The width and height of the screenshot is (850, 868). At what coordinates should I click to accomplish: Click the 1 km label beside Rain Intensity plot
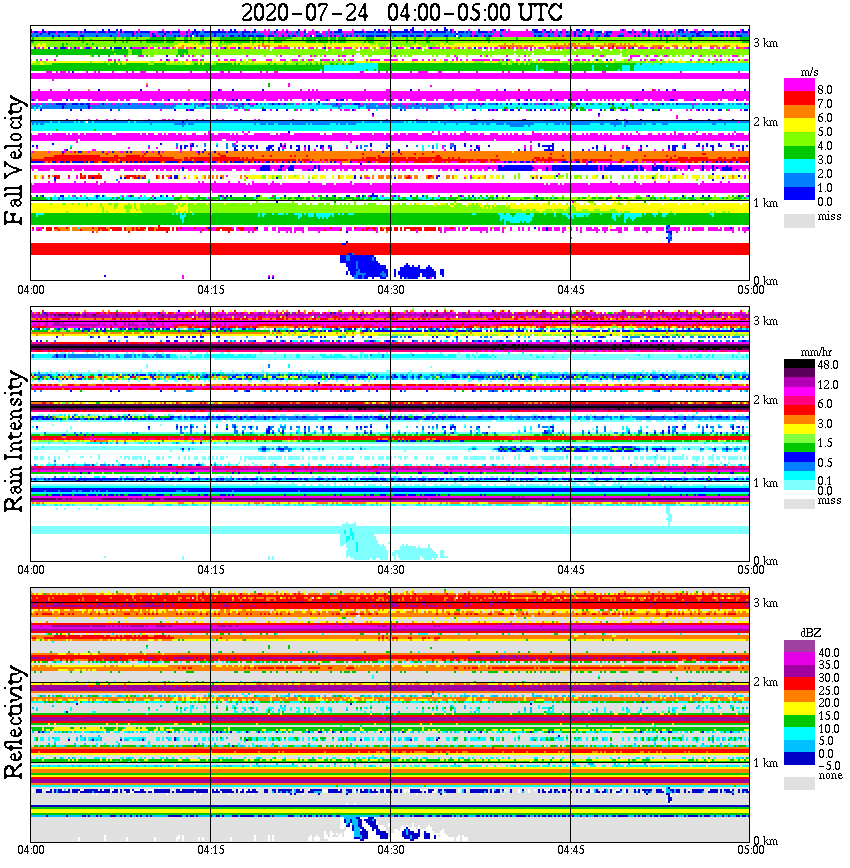tap(765, 483)
